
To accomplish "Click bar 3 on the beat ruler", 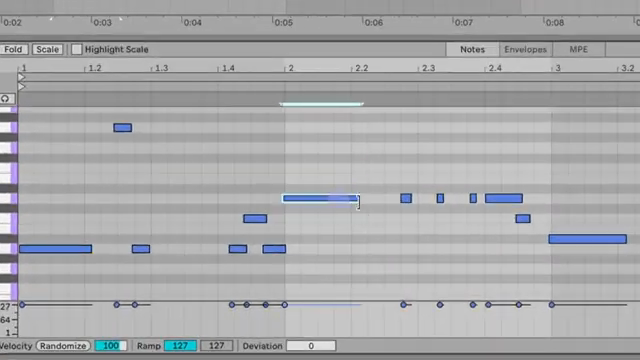I will coord(558,68).
